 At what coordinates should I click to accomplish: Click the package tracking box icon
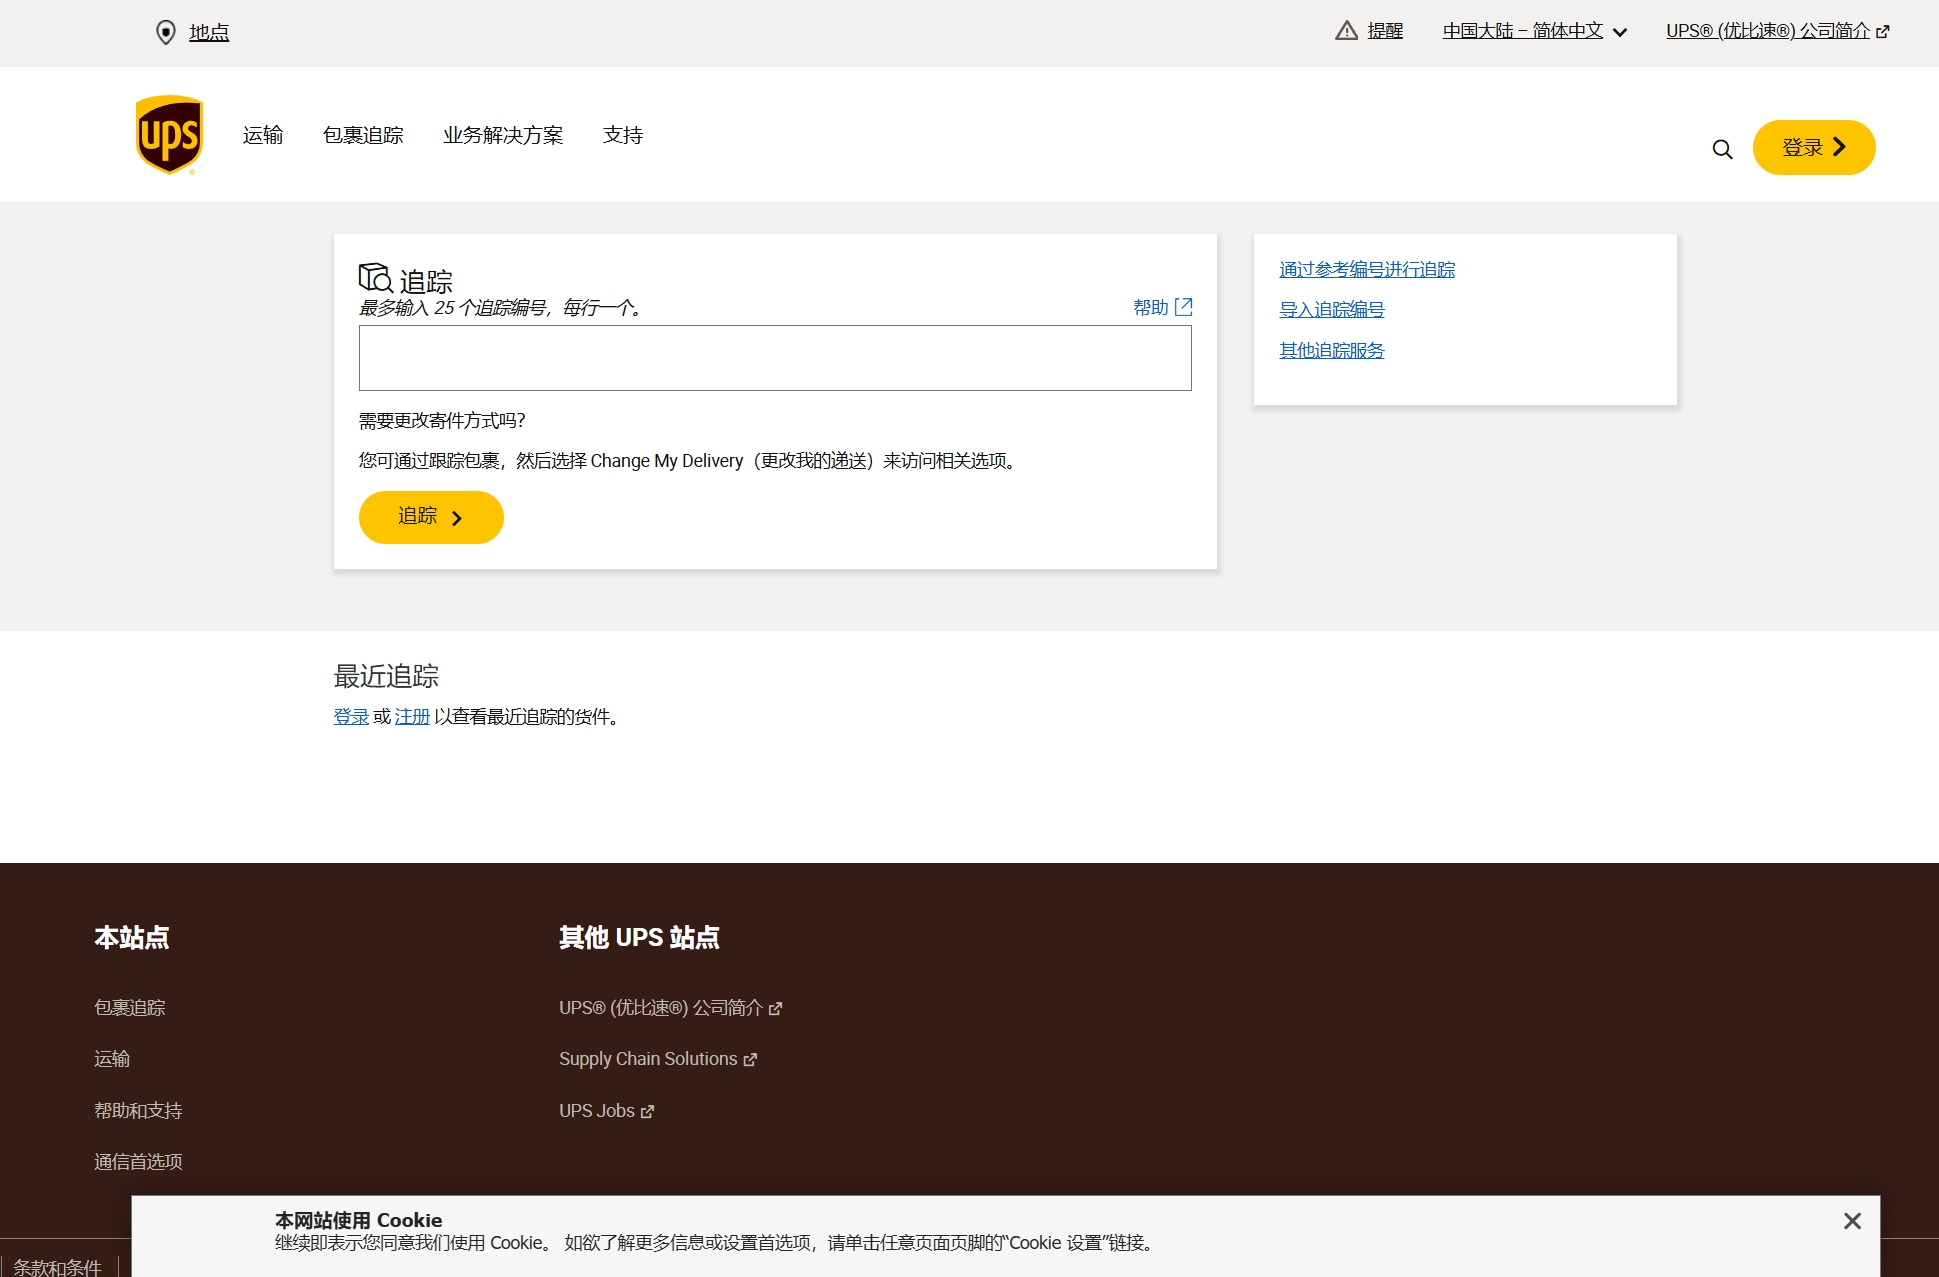click(375, 277)
